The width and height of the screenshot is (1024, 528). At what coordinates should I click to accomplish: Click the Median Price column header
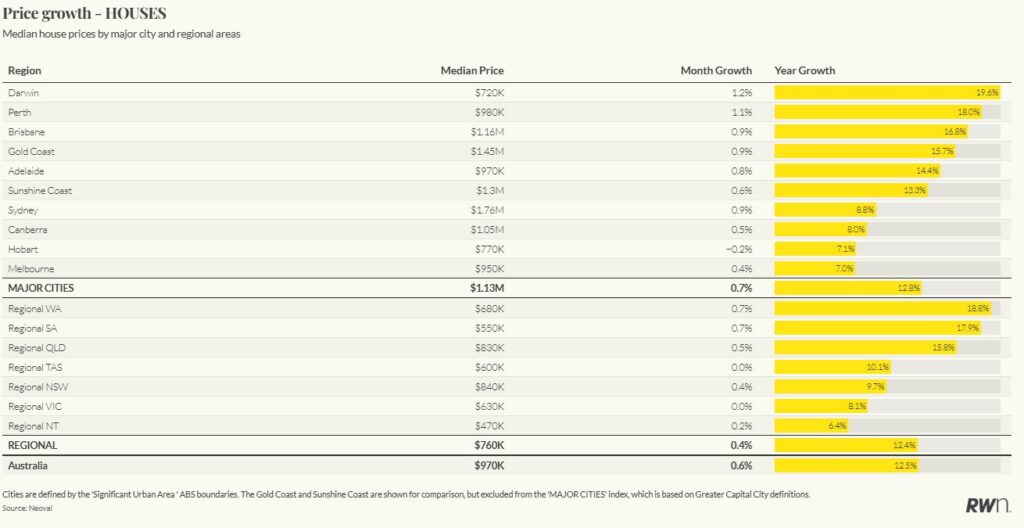(x=472, y=71)
